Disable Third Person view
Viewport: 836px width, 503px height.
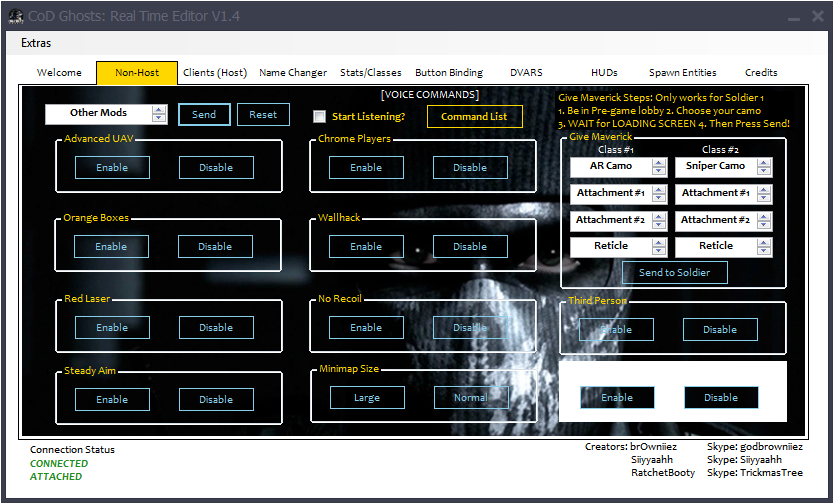(x=720, y=330)
